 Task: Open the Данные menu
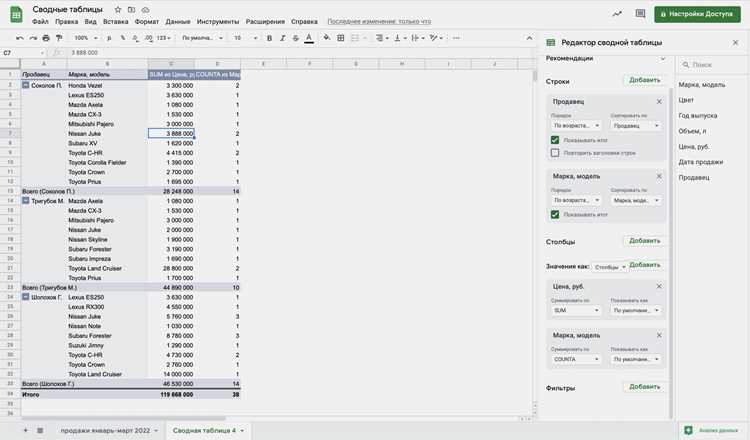177,22
